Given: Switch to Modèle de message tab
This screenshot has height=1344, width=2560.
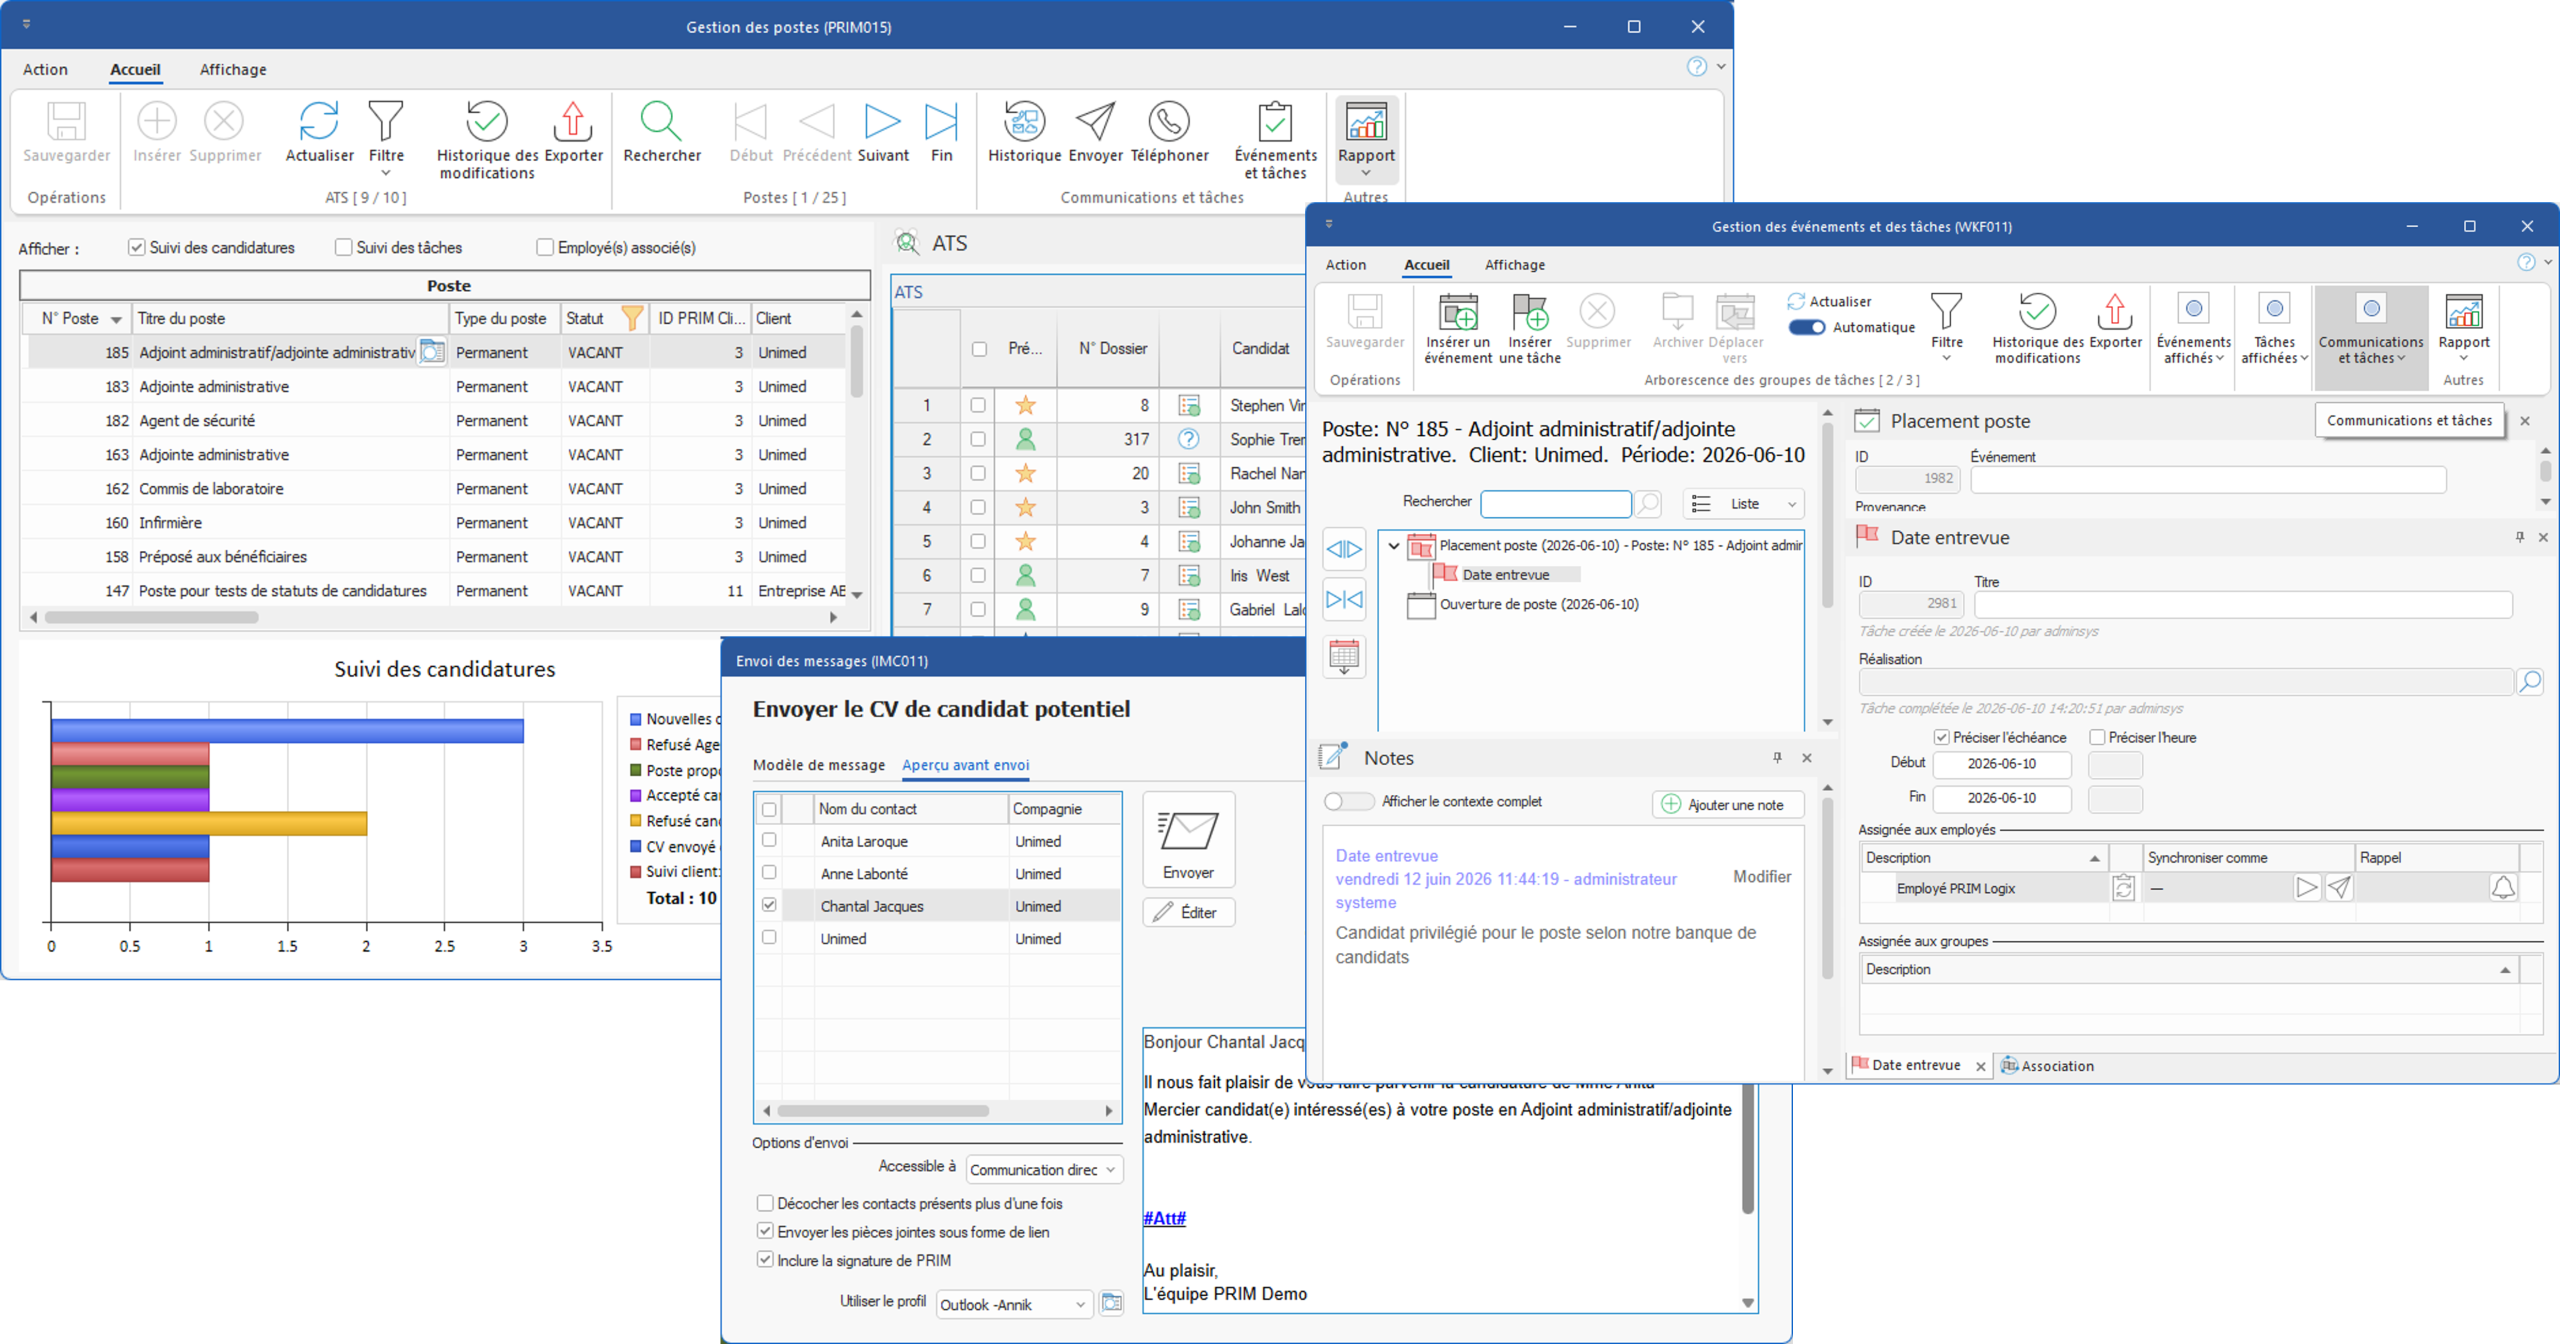Looking at the screenshot, I should tap(819, 765).
